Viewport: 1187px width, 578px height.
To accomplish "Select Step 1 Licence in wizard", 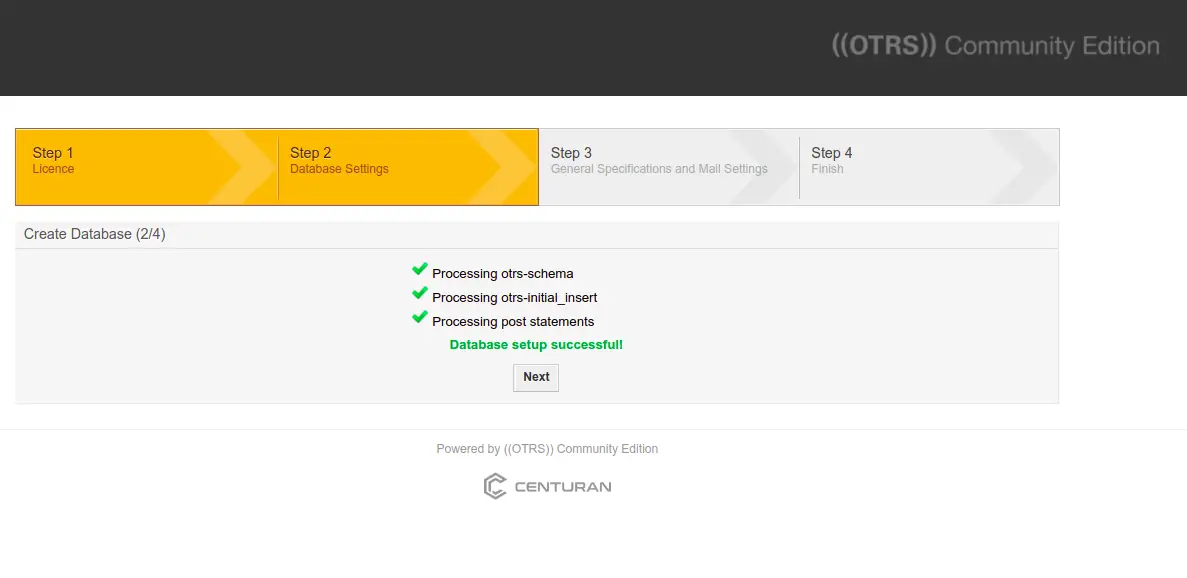I will 146,167.
